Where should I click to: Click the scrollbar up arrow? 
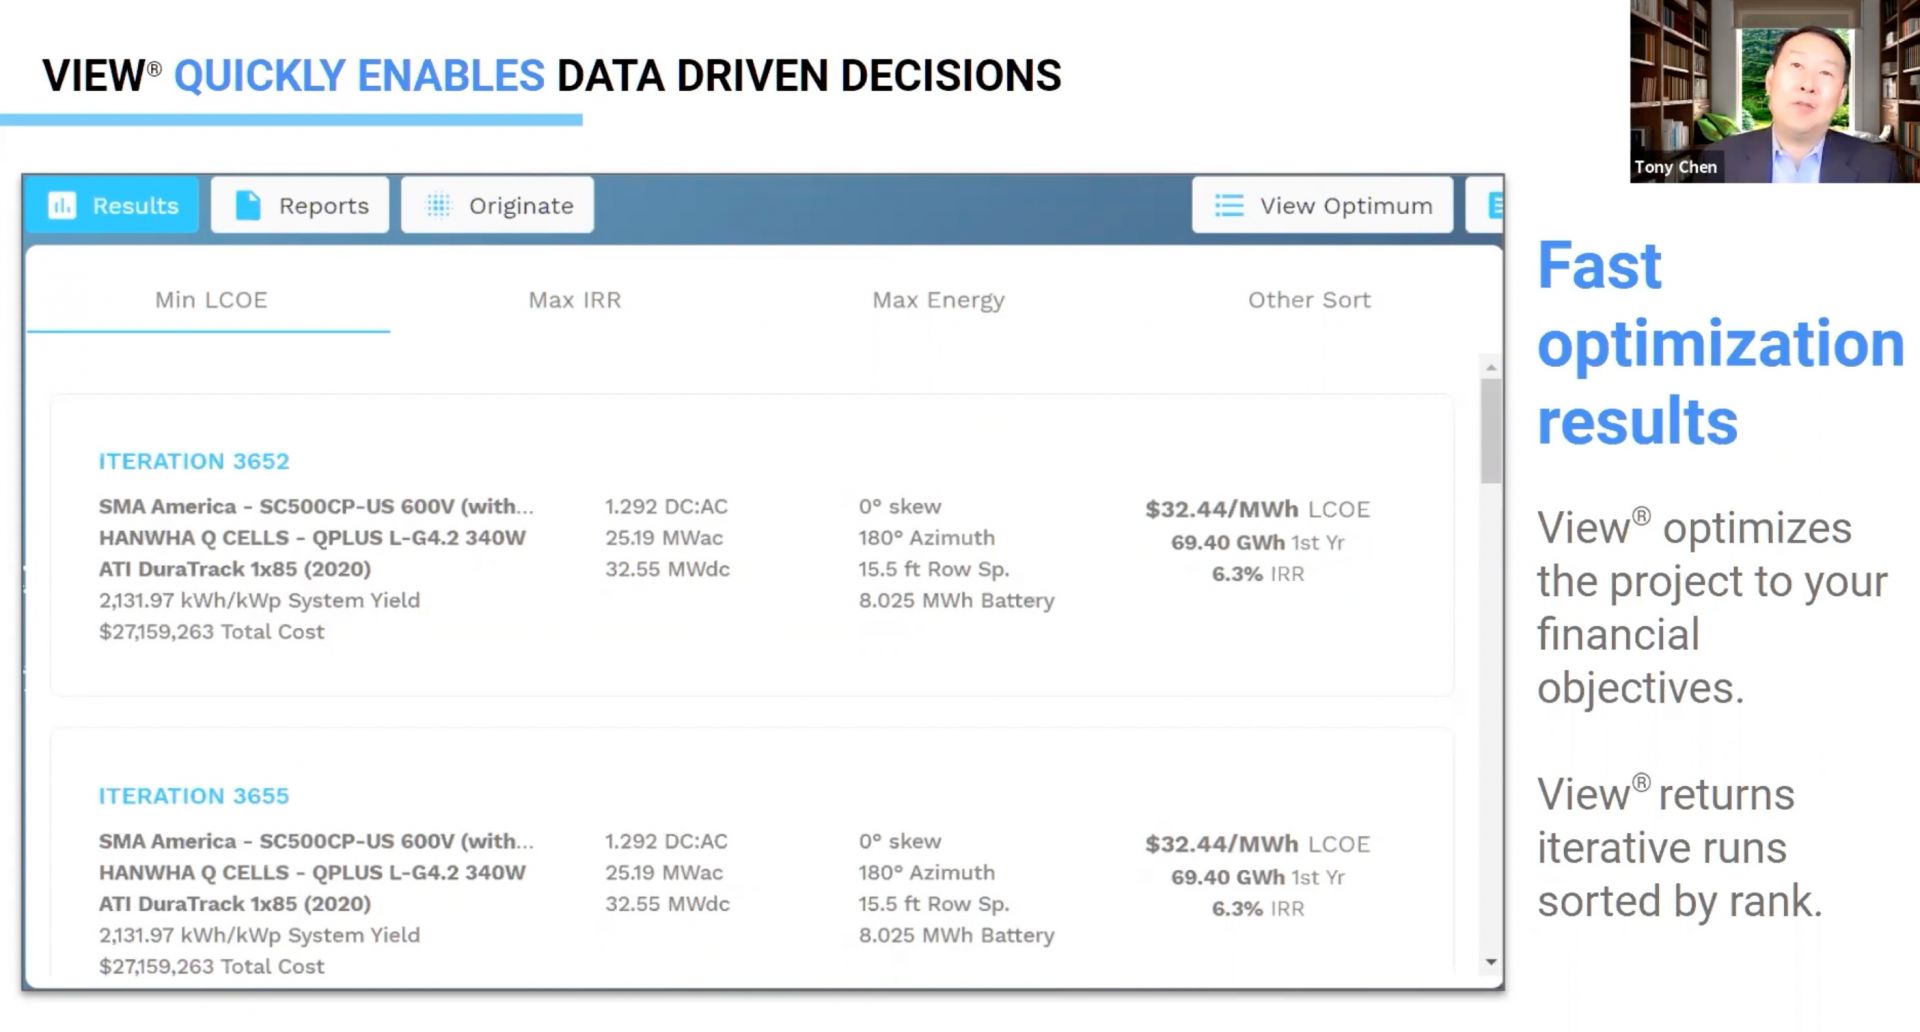(1491, 367)
